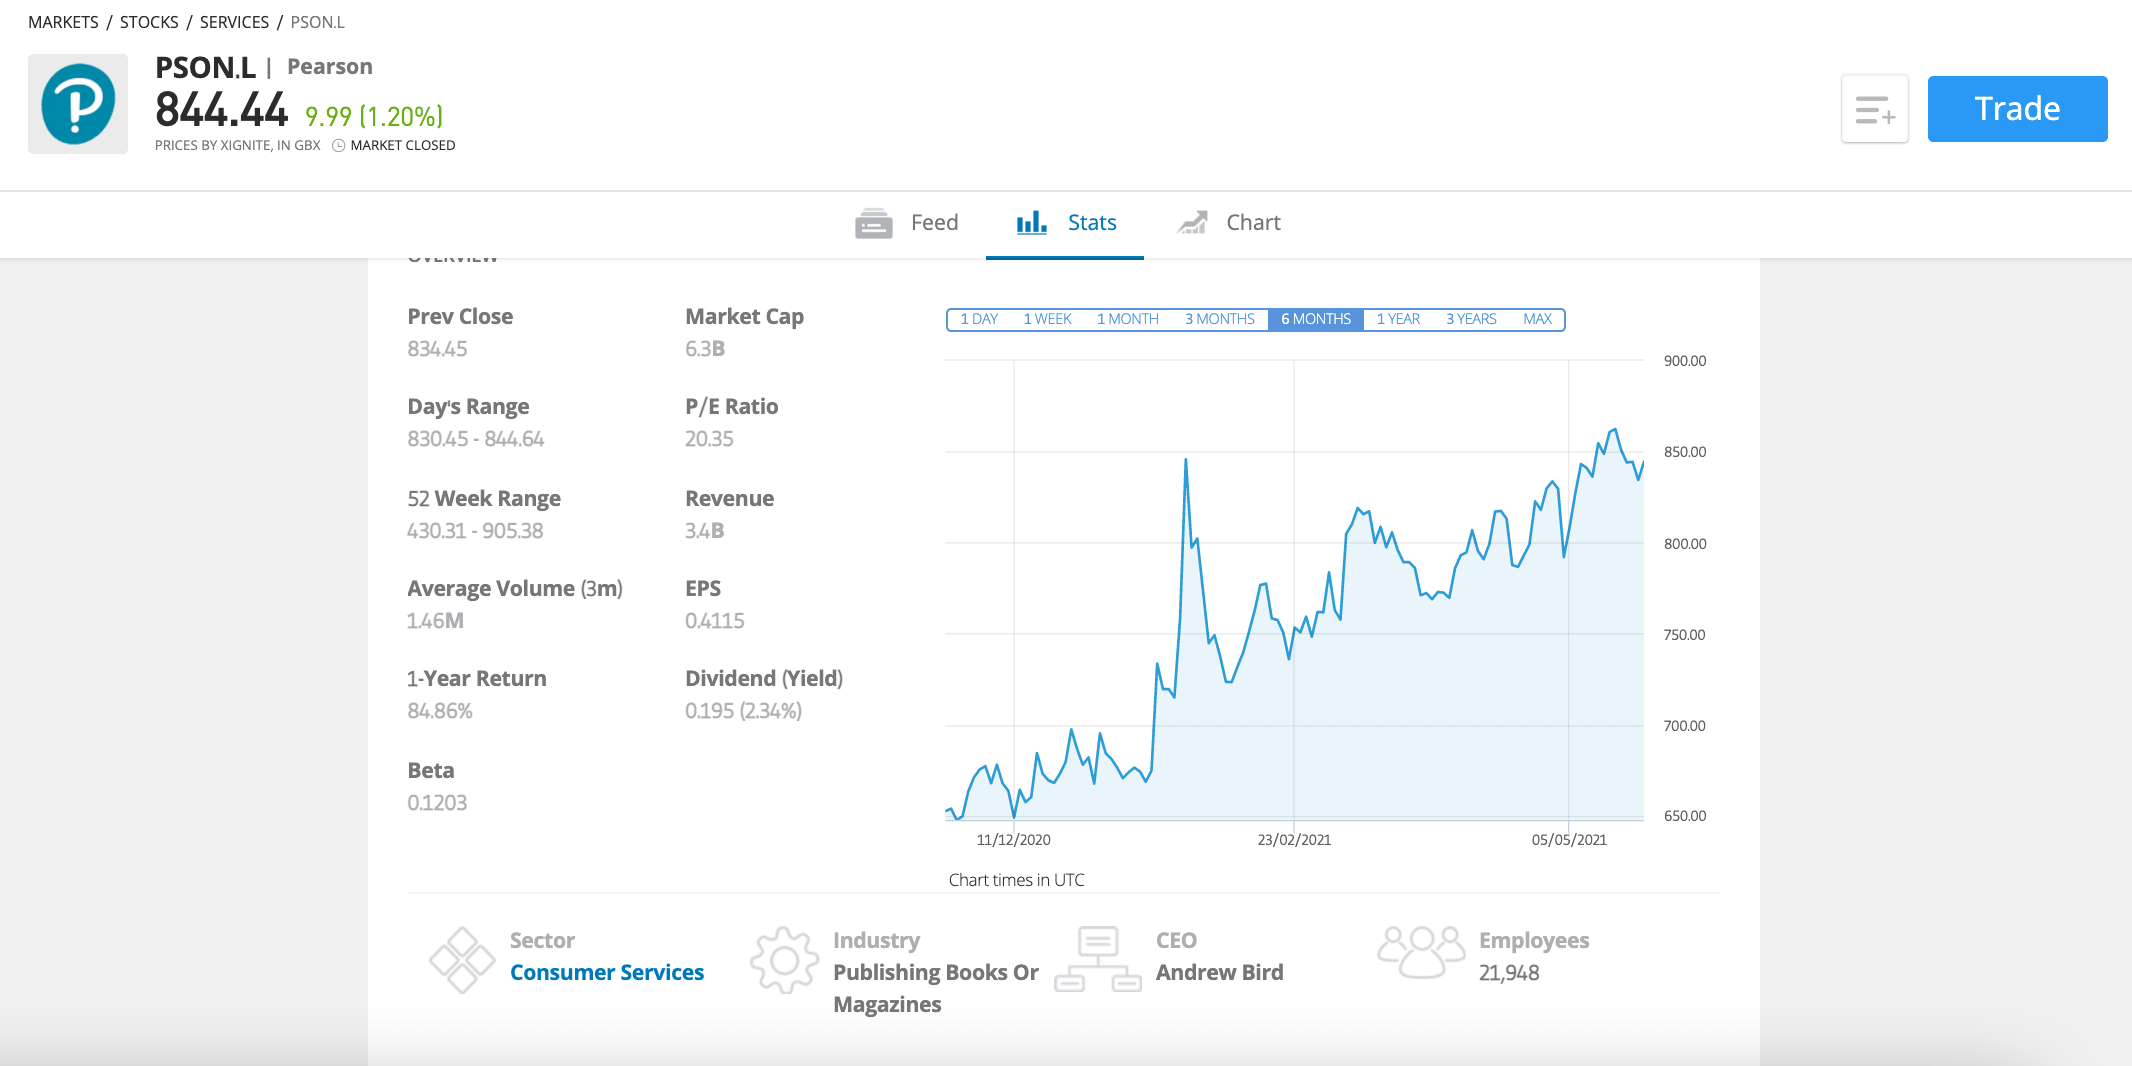The height and width of the screenshot is (1066, 2132).
Task: Click the Pearson logo thumbnail
Action: tap(78, 104)
